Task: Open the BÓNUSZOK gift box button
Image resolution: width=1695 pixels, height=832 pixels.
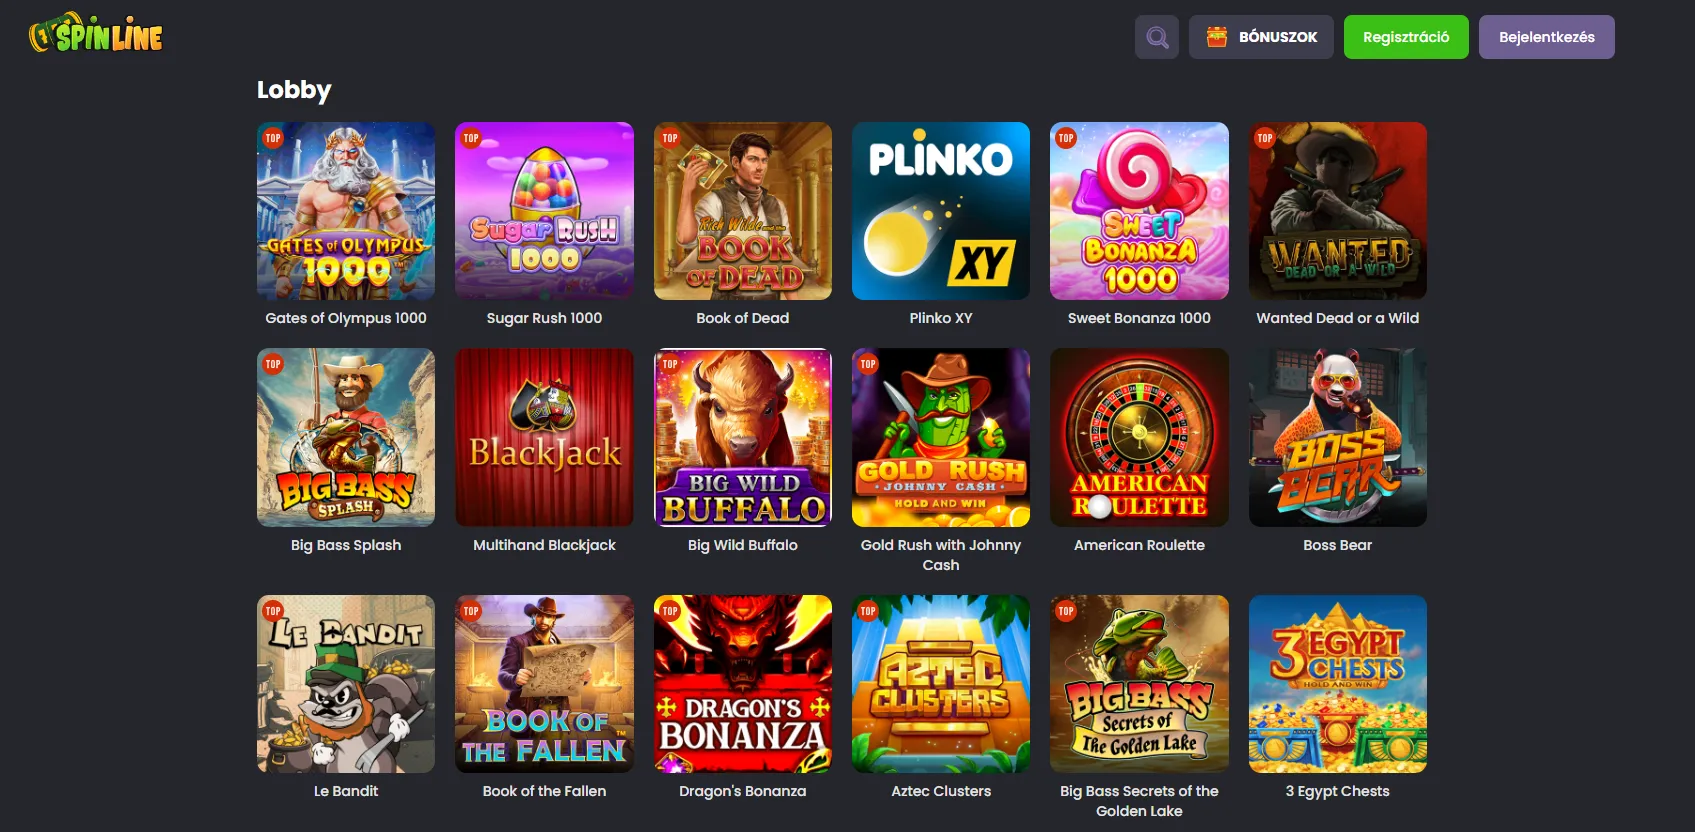Action: point(1261,37)
